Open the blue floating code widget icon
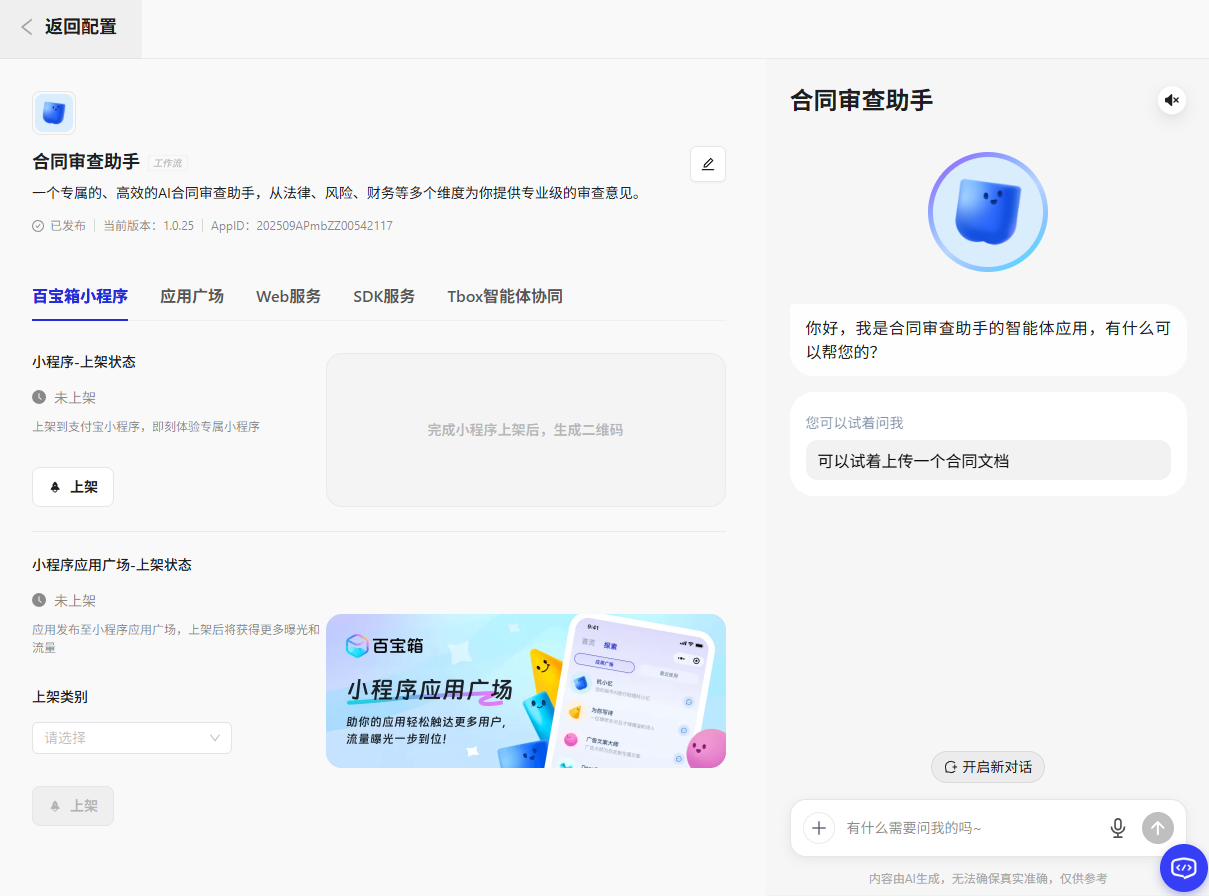 (x=1183, y=867)
